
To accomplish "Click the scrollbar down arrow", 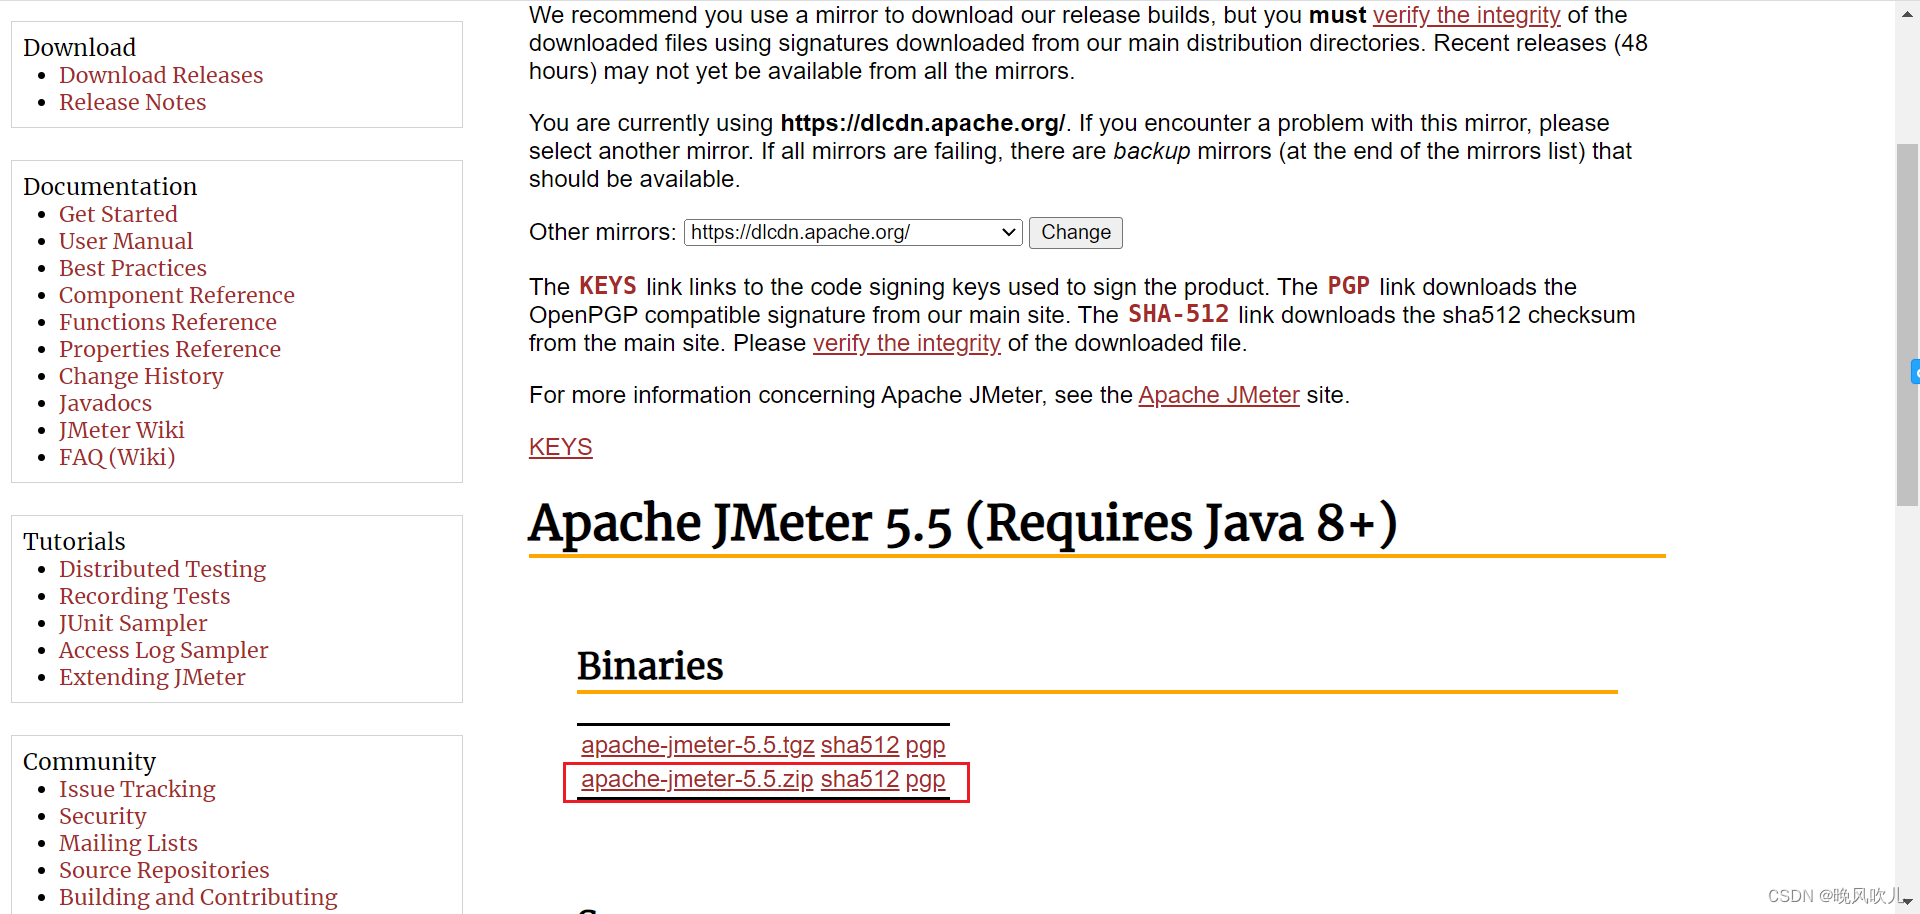I will (x=1907, y=901).
